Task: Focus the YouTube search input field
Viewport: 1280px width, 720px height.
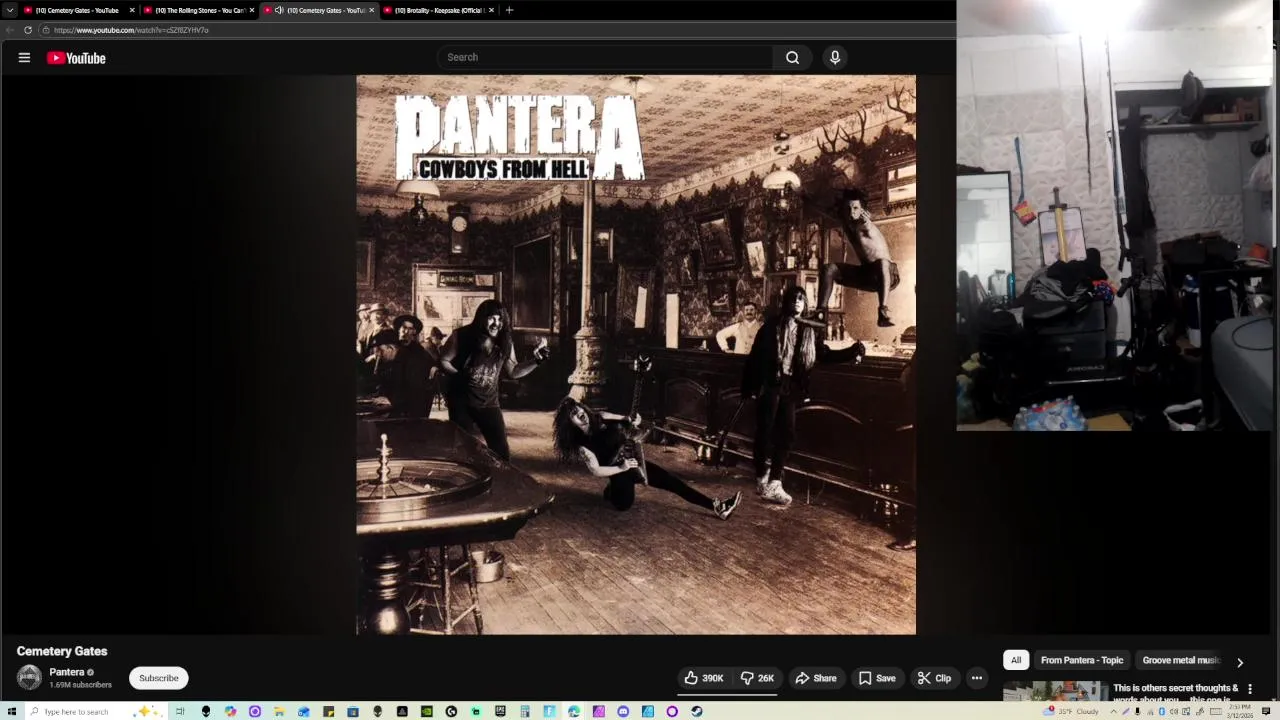Action: click(605, 57)
